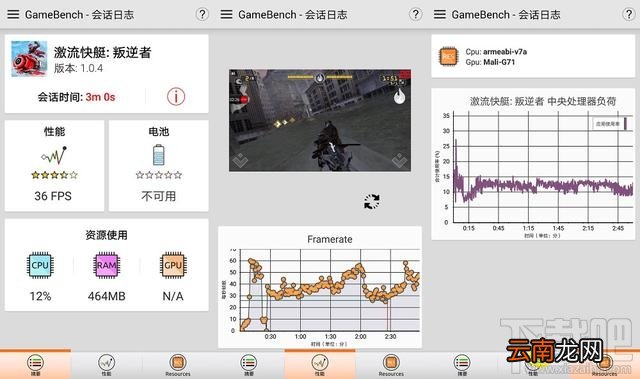Open the performance 36 FPS card
Viewport: 640px width, 379px height.
coord(54,166)
